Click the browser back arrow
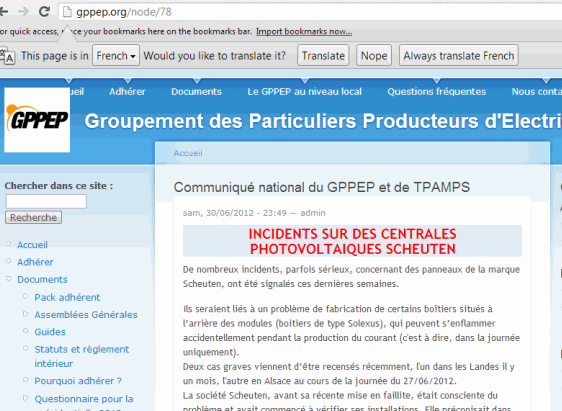This screenshot has width=562, height=411. [4, 11]
